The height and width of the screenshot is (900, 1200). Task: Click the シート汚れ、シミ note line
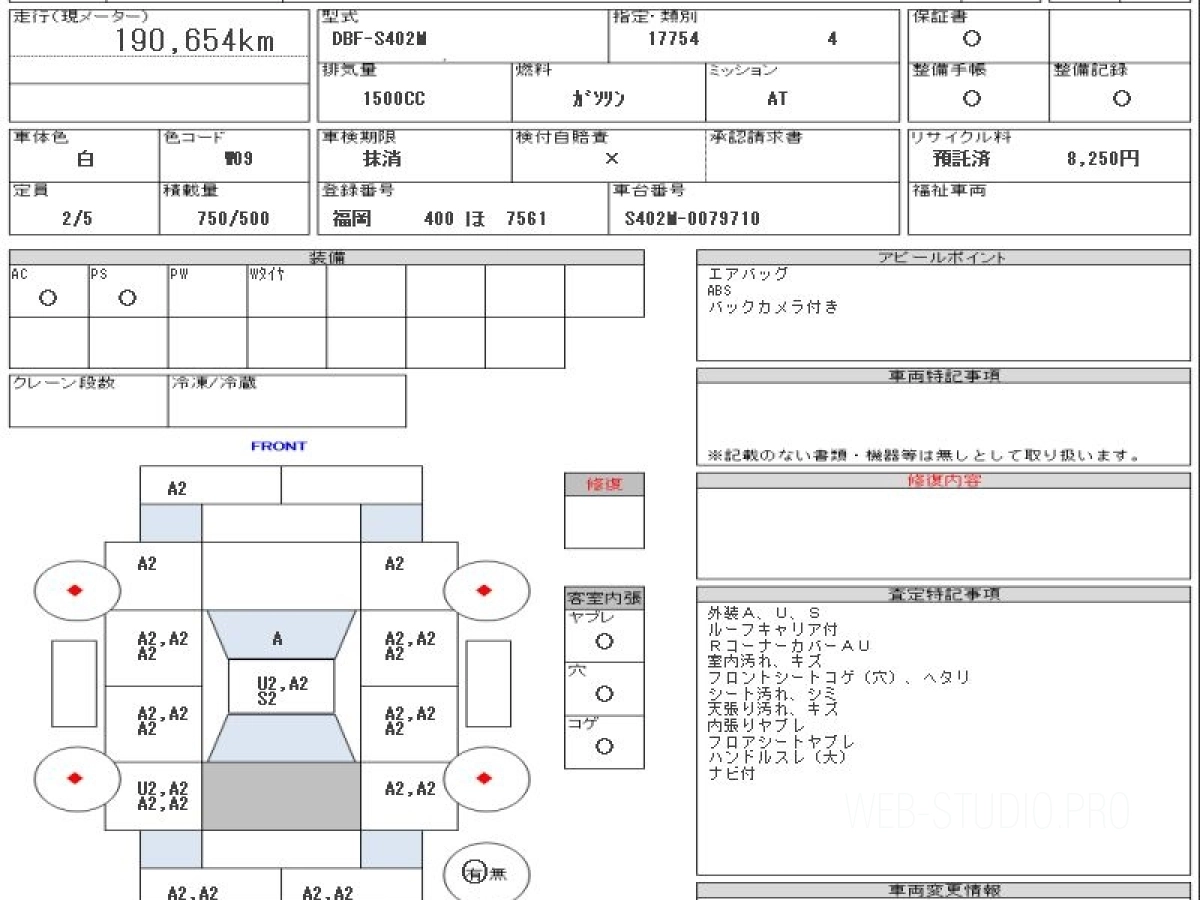[x=772, y=694]
